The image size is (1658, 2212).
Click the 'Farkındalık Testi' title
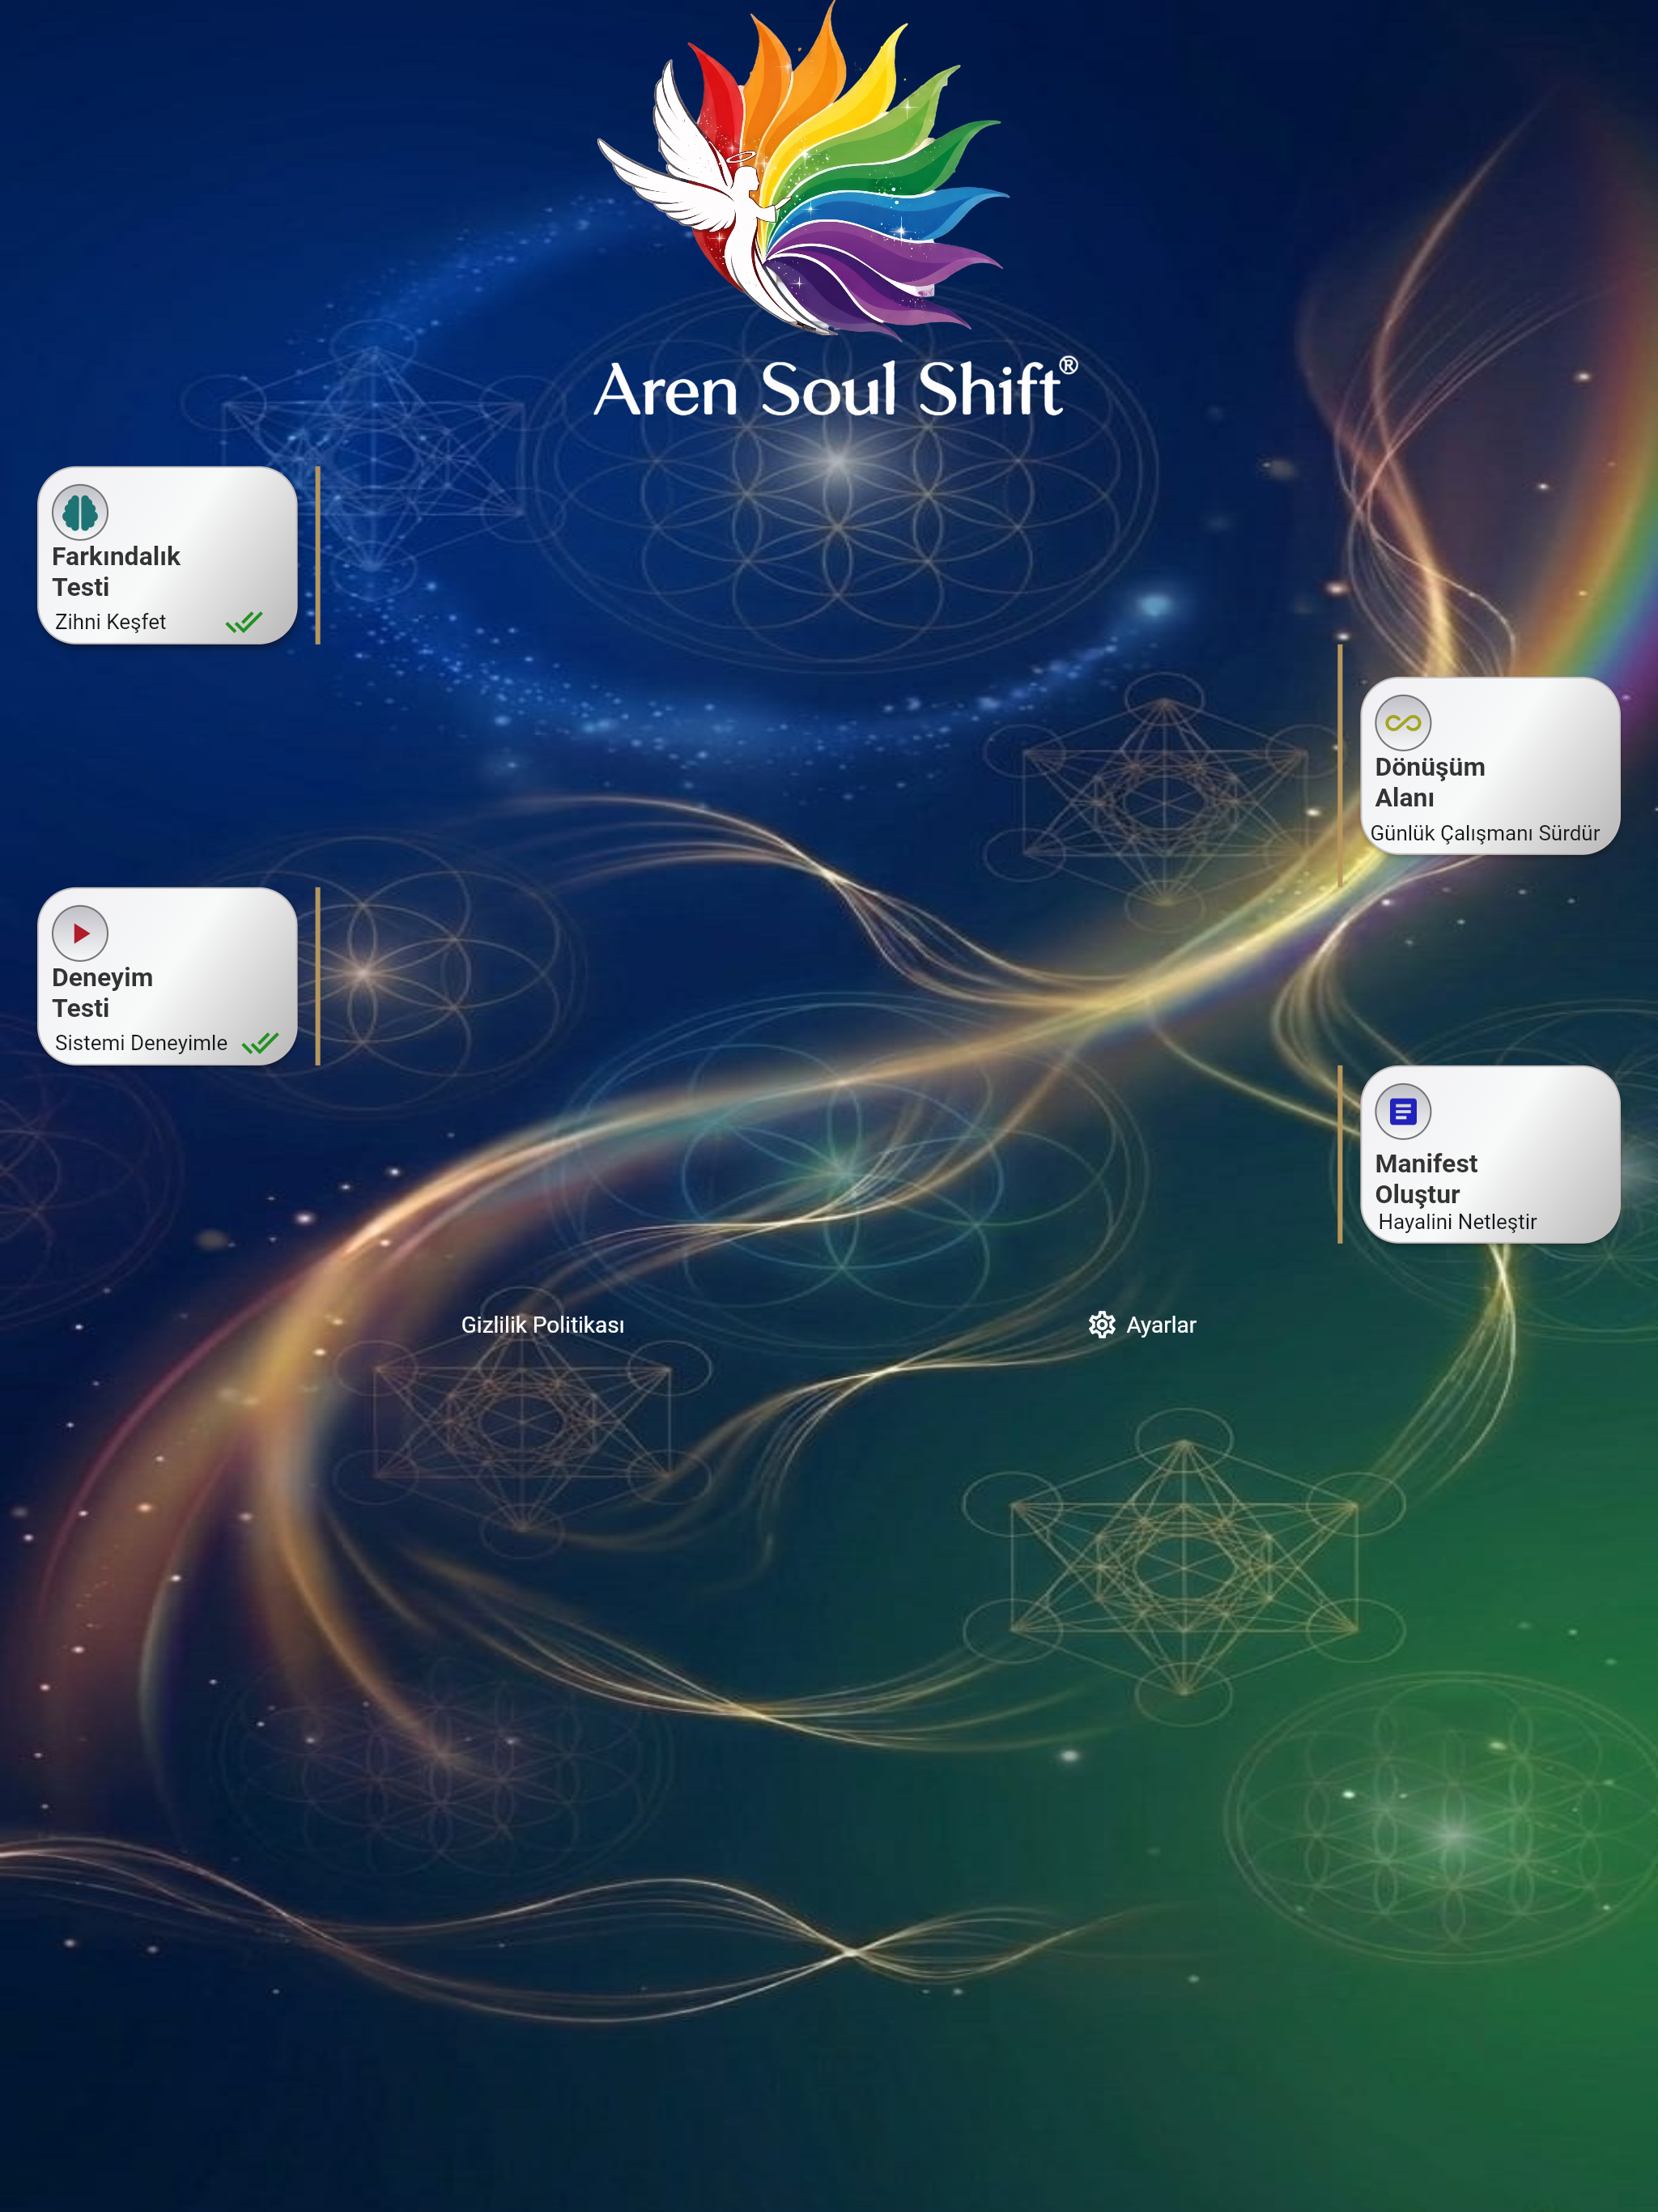pos(116,572)
